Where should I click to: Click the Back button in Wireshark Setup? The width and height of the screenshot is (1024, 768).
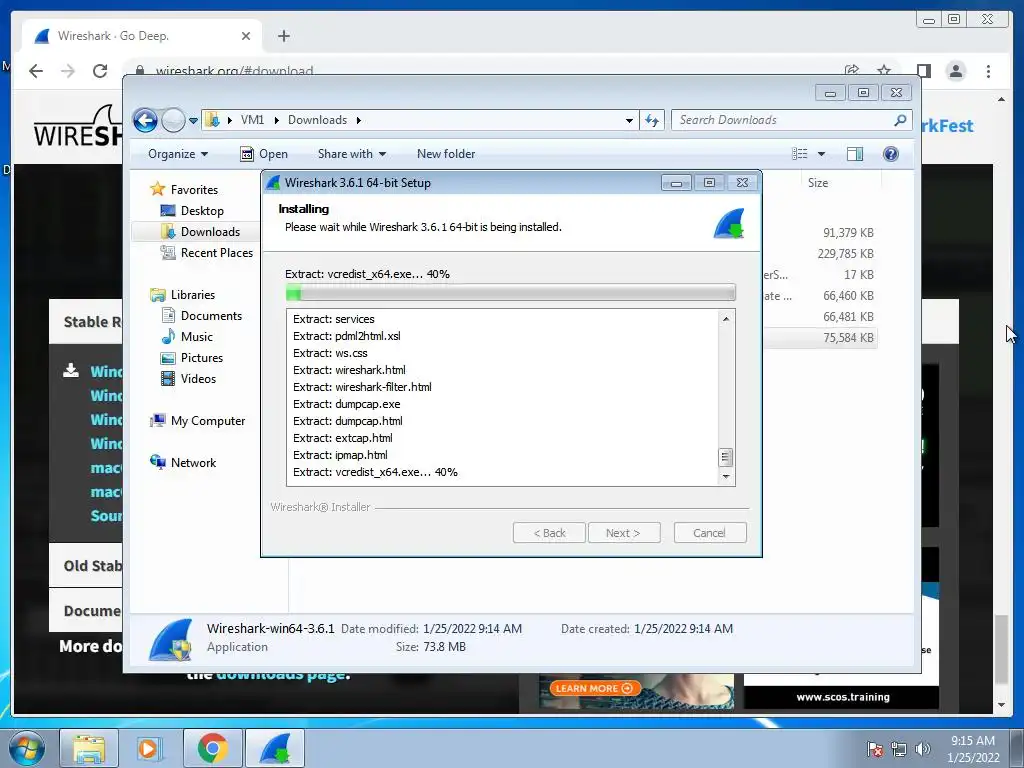549,533
